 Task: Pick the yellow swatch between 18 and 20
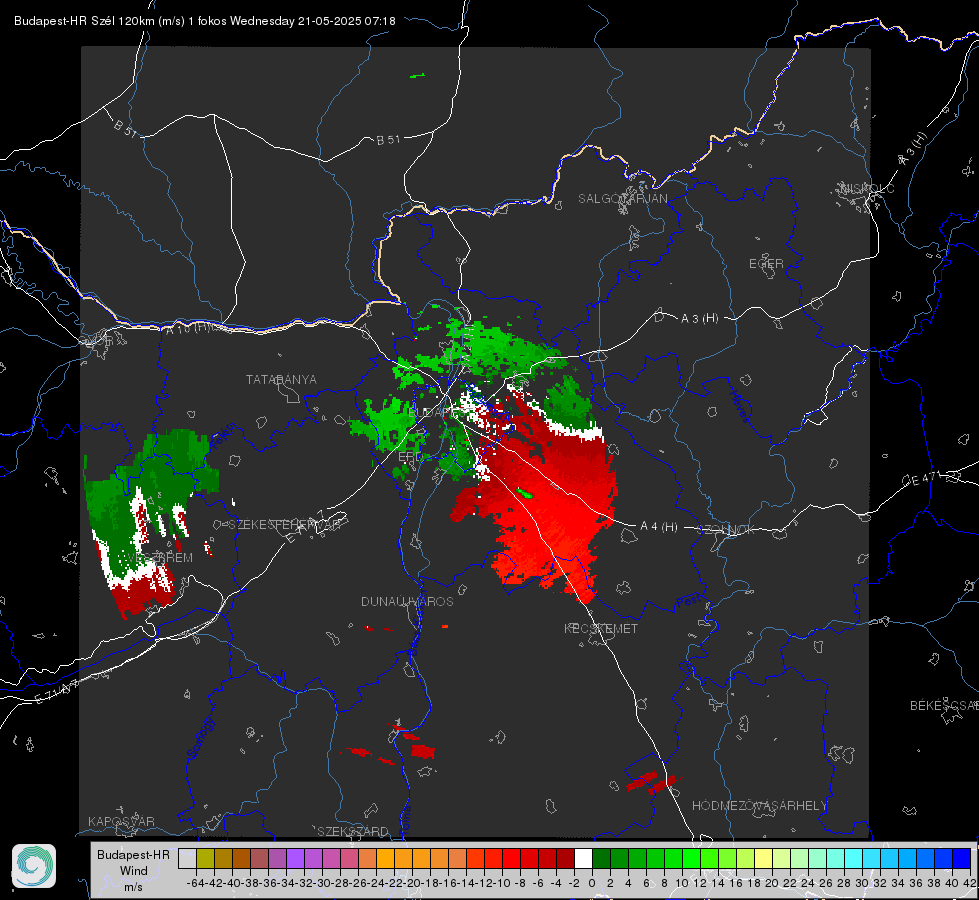click(x=764, y=858)
